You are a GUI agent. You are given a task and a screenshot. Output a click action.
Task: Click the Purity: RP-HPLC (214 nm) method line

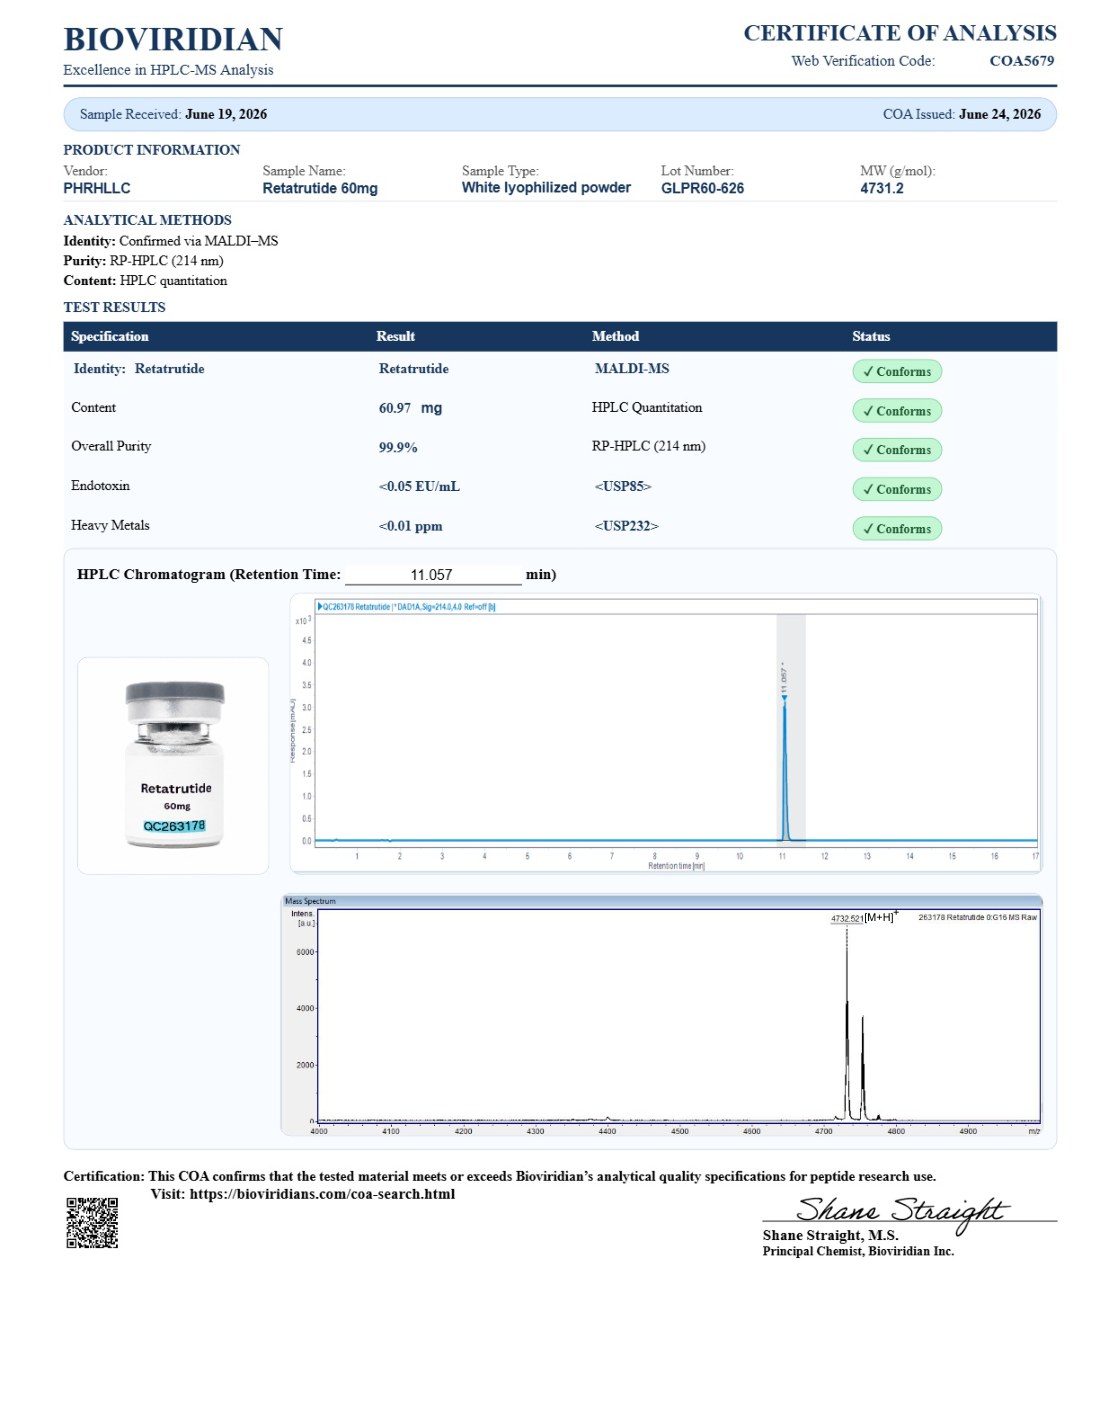[x=143, y=261]
